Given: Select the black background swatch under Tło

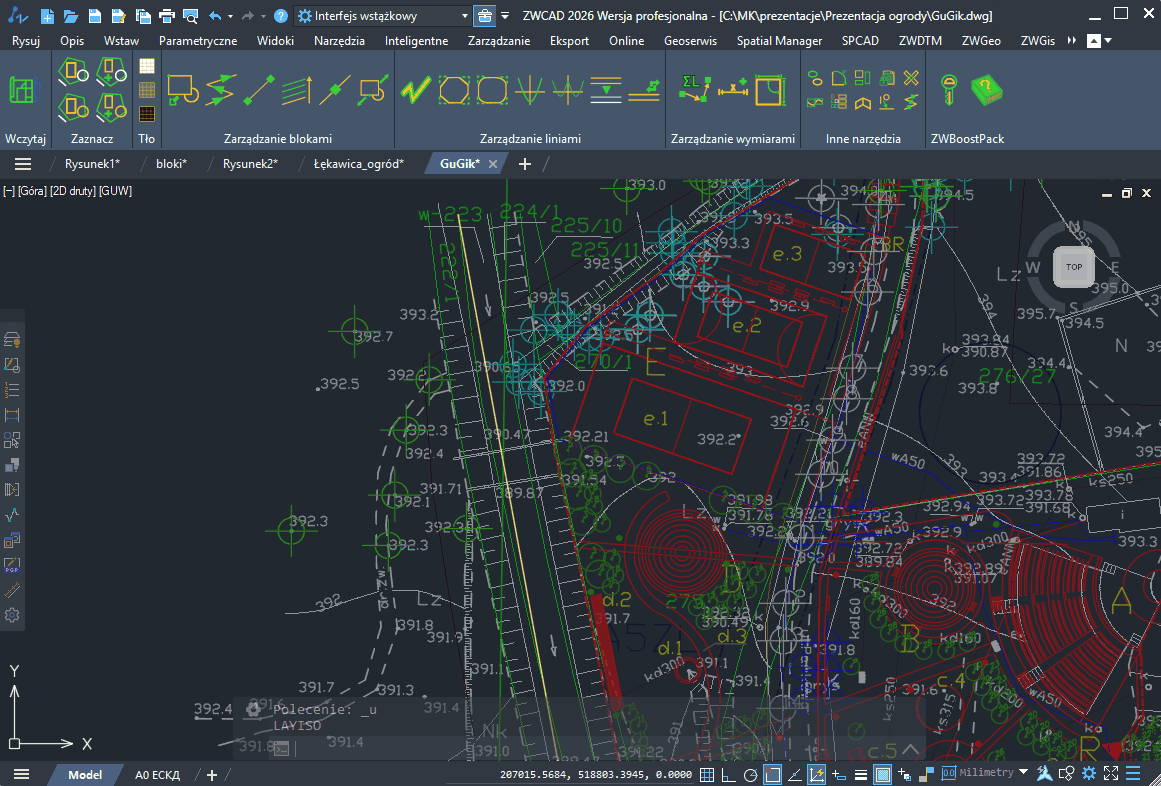Looking at the screenshot, I should (147, 113).
